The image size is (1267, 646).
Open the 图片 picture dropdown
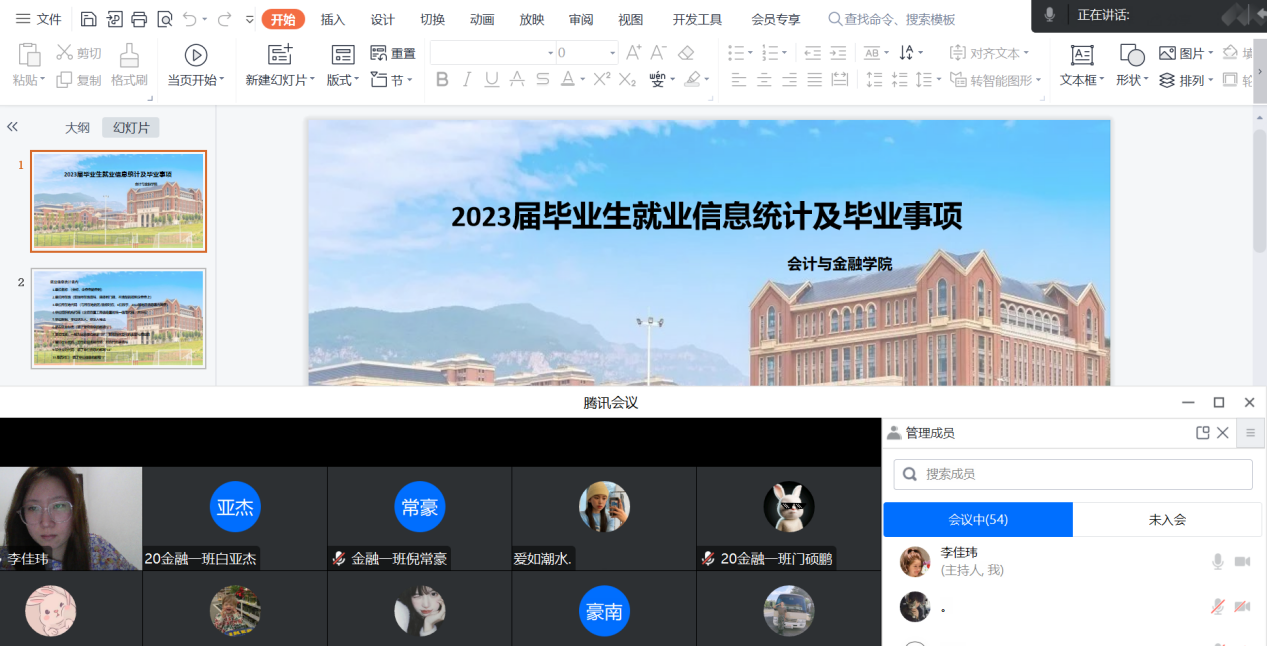click(x=1186, y=53)
